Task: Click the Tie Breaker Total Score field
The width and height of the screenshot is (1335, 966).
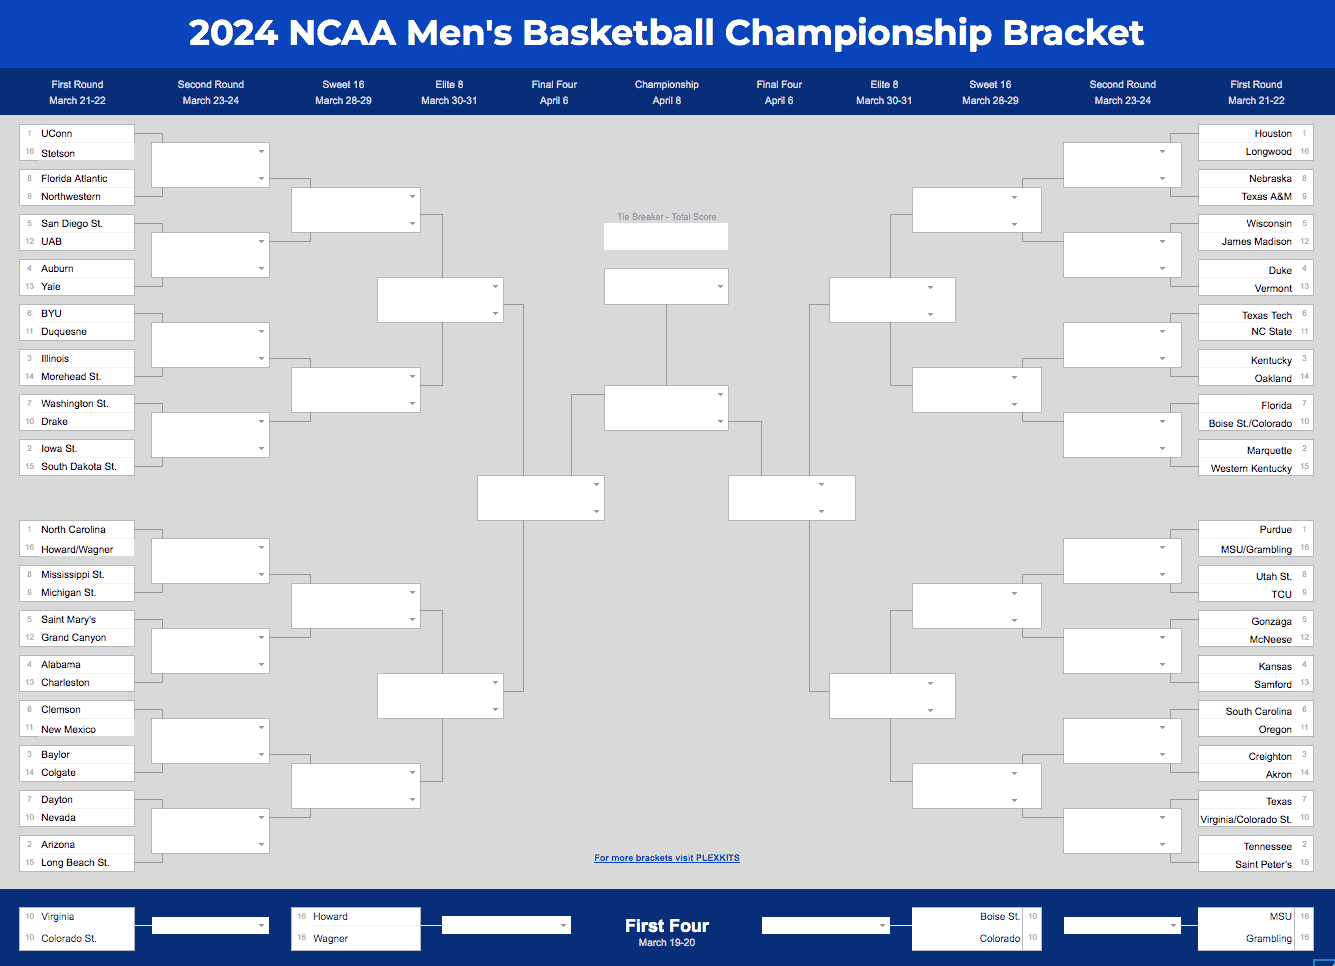Action: pos(665,237)
